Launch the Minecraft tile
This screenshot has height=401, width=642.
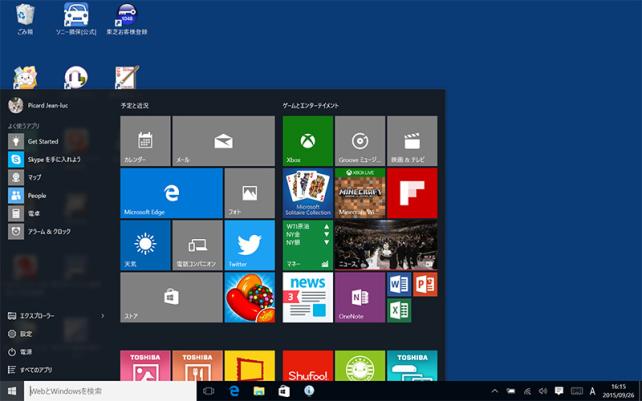[x=360, y=193]
